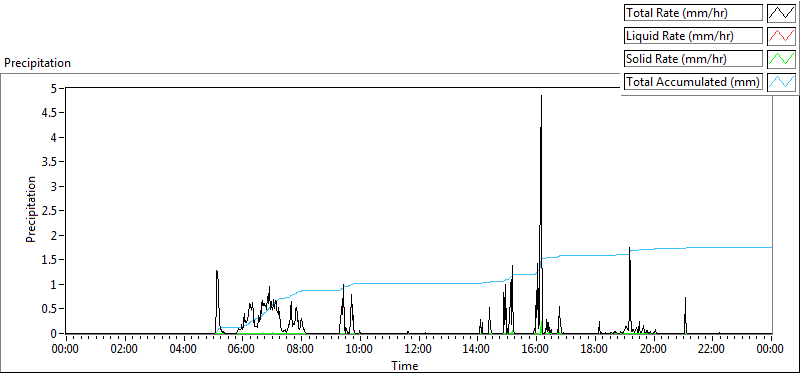Click the rotated Precipitation y-axis label
This screenshot has width=800, height=373.
pos(31,209)
